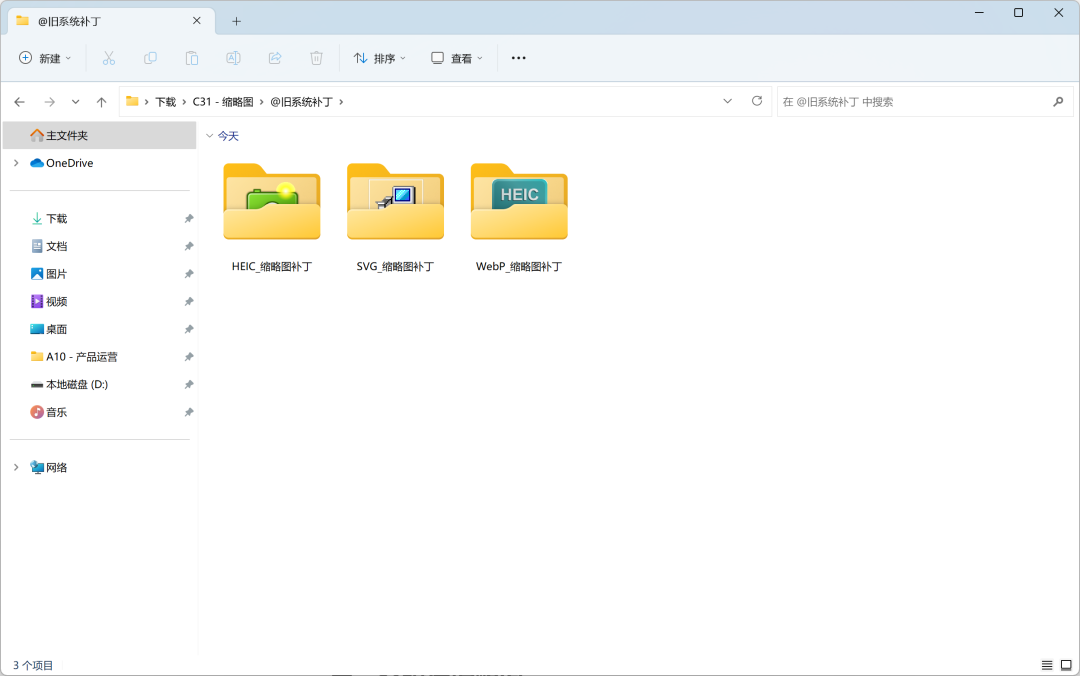
Task: Click @旧系统补丁 breadcrumb segment
Action: 302,102
